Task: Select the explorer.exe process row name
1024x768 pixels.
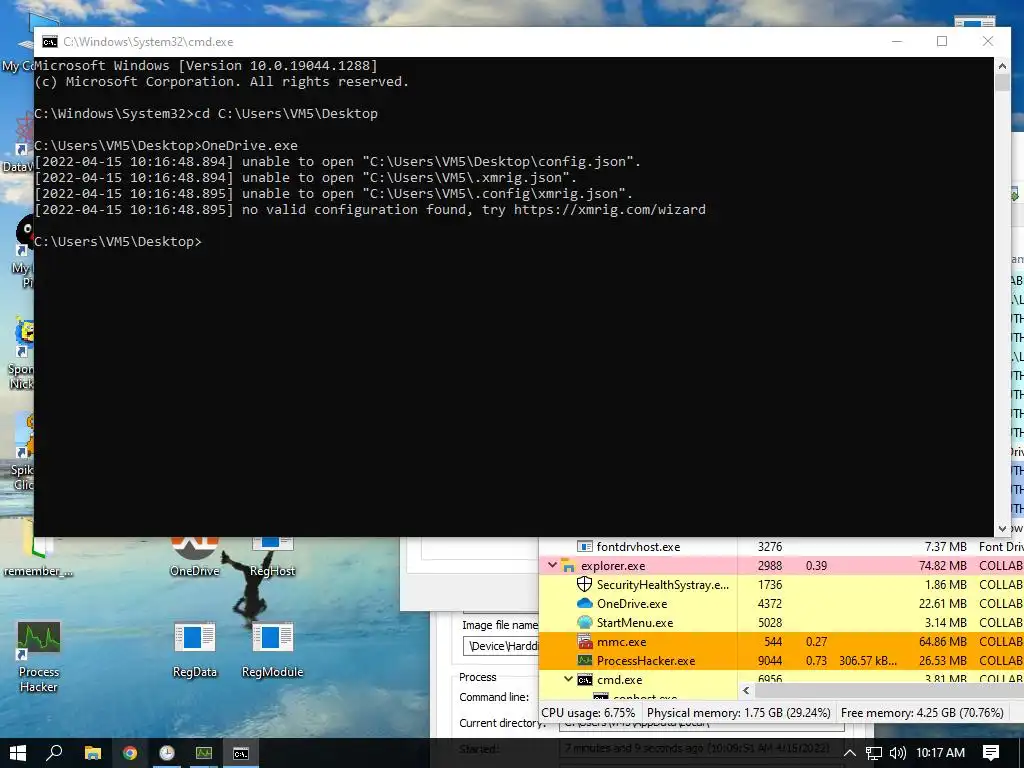Action: pos(613,566)
